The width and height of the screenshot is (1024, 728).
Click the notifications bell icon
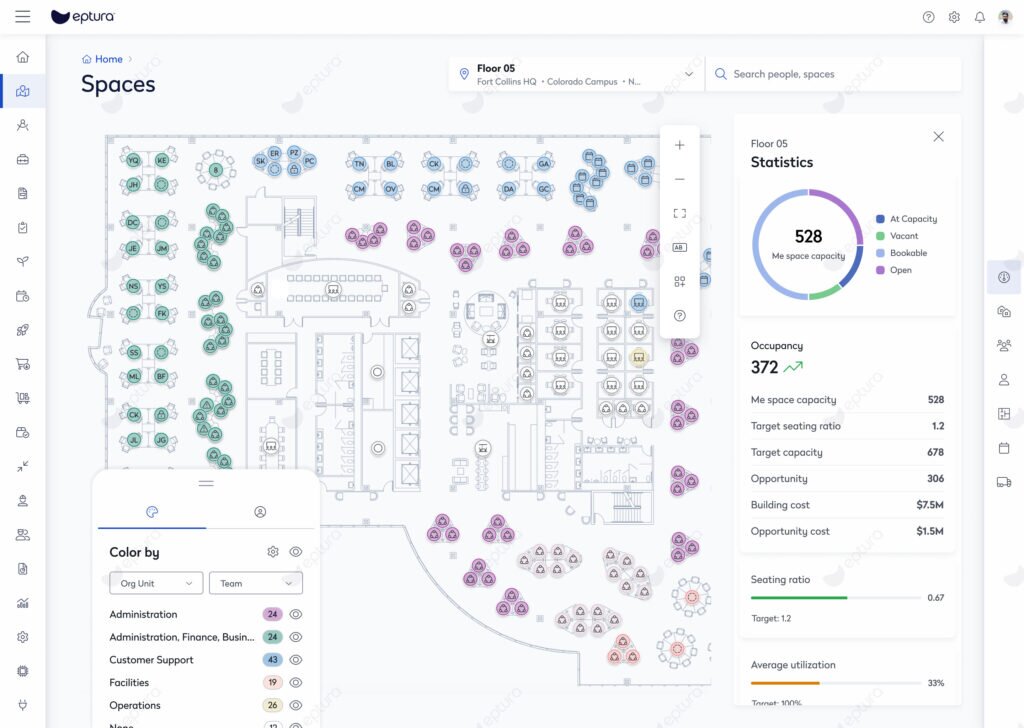(x=980, y=17)
